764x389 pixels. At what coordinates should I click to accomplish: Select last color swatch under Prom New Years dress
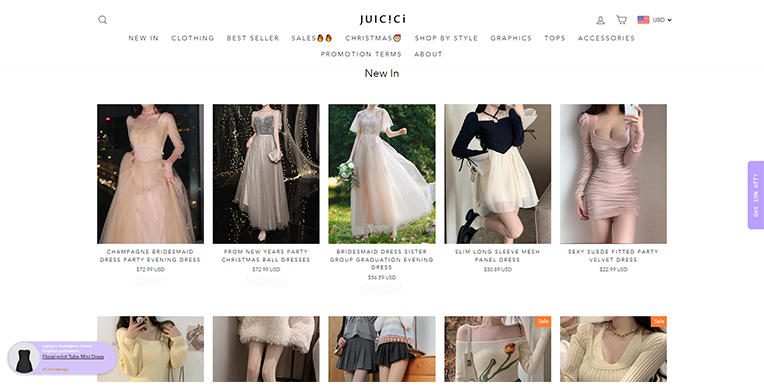pos(282,281)
